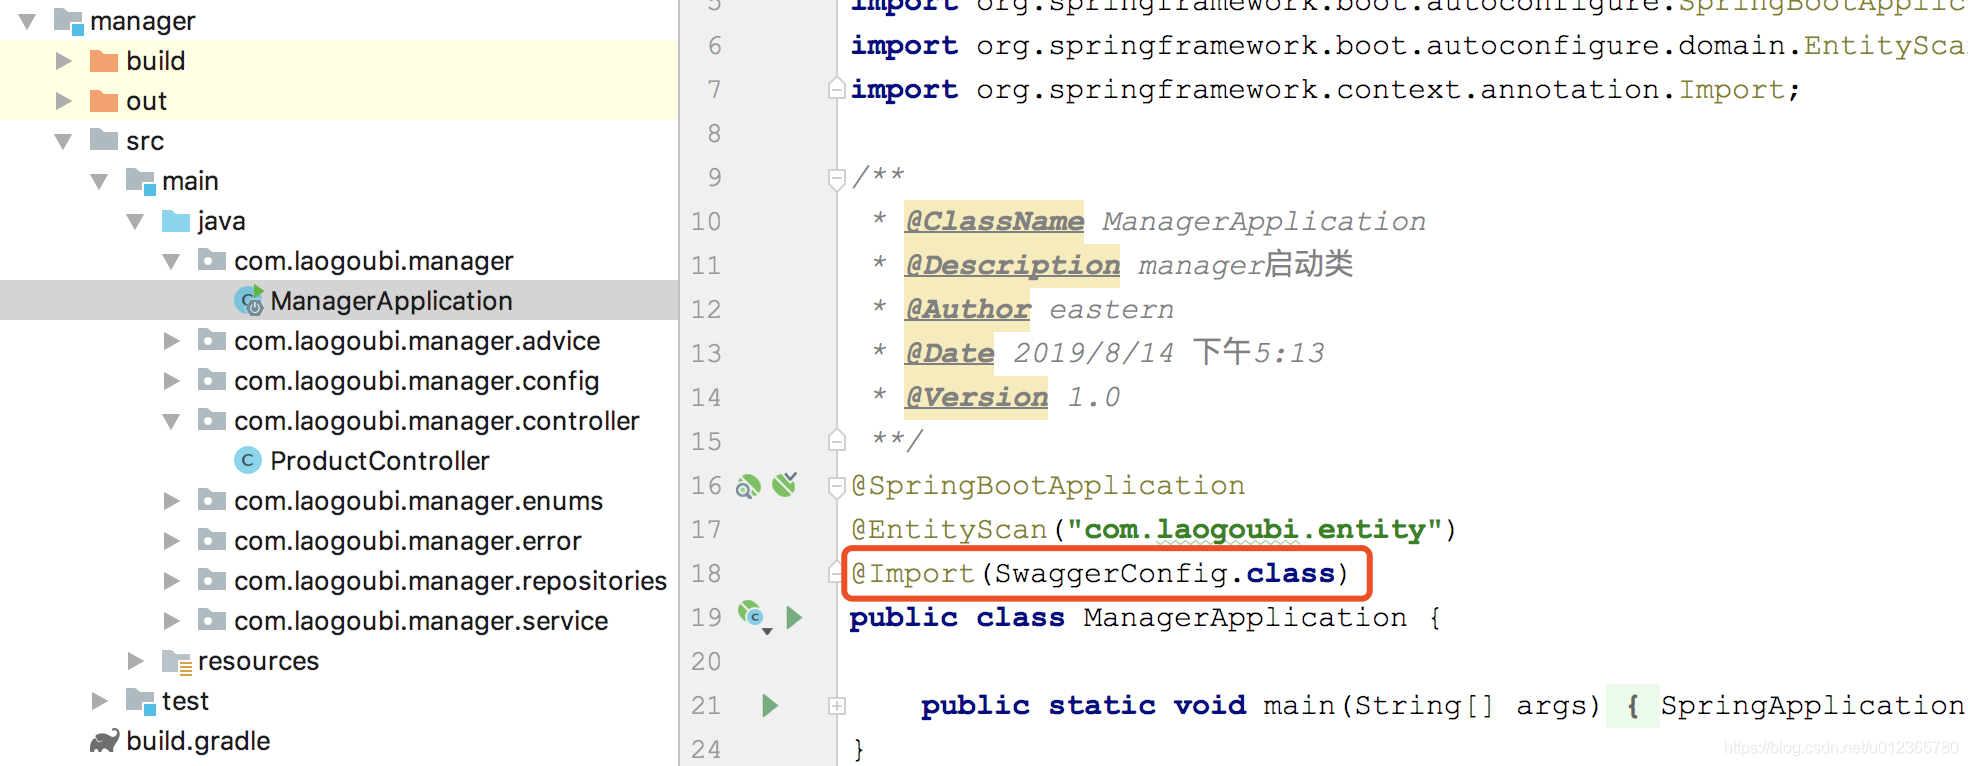
Task: Click com.laogoubi.manager.advice package icon
Action: pos(211,340)
